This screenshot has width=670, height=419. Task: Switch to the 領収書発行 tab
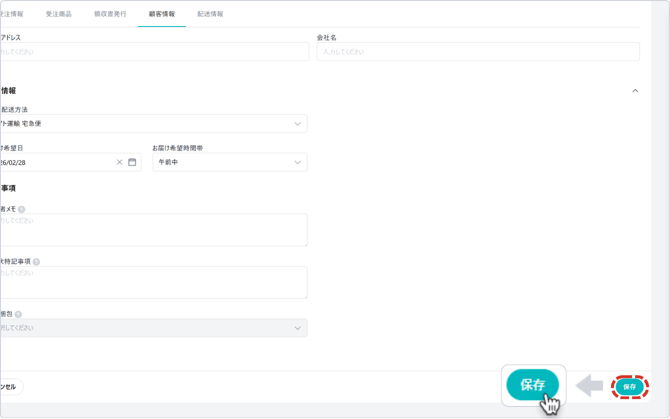(x=110, y=14)
